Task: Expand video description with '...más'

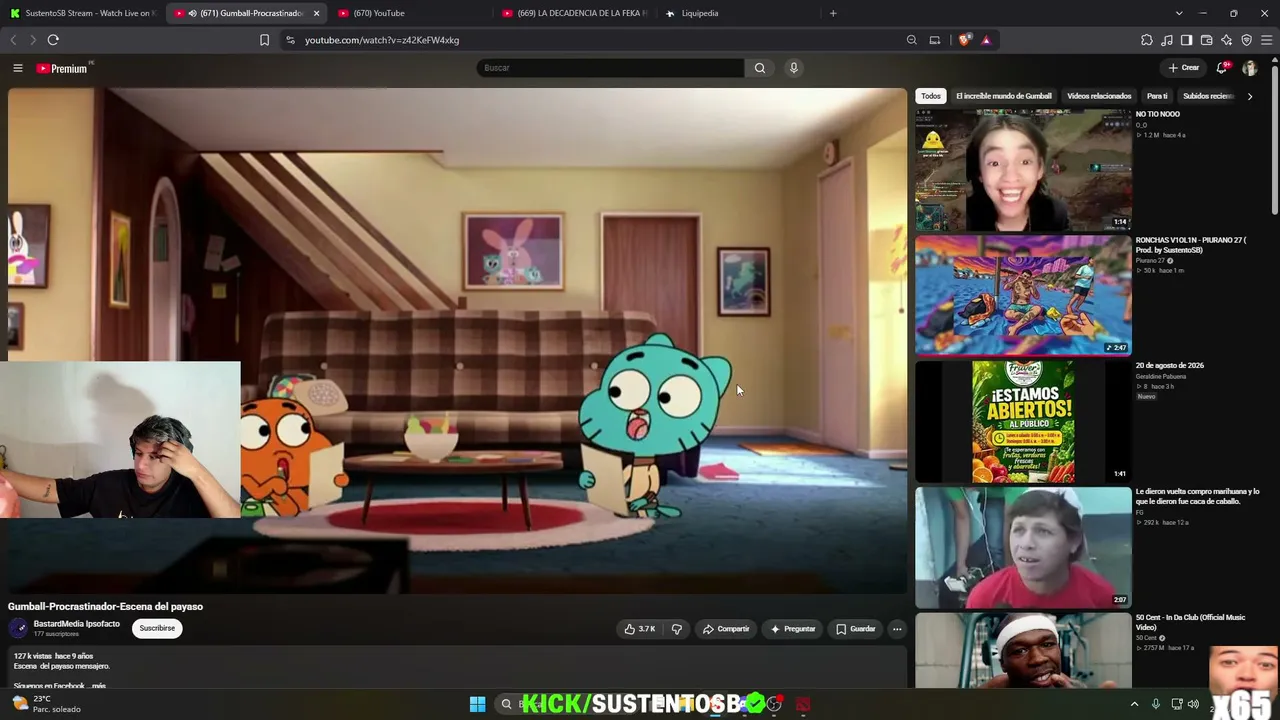Action: click(x=98, y=686)
